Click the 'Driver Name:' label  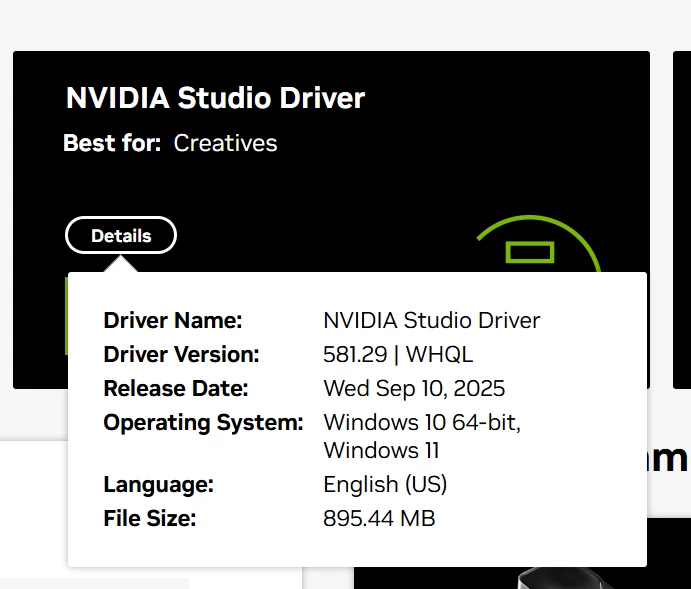(173, 320)
